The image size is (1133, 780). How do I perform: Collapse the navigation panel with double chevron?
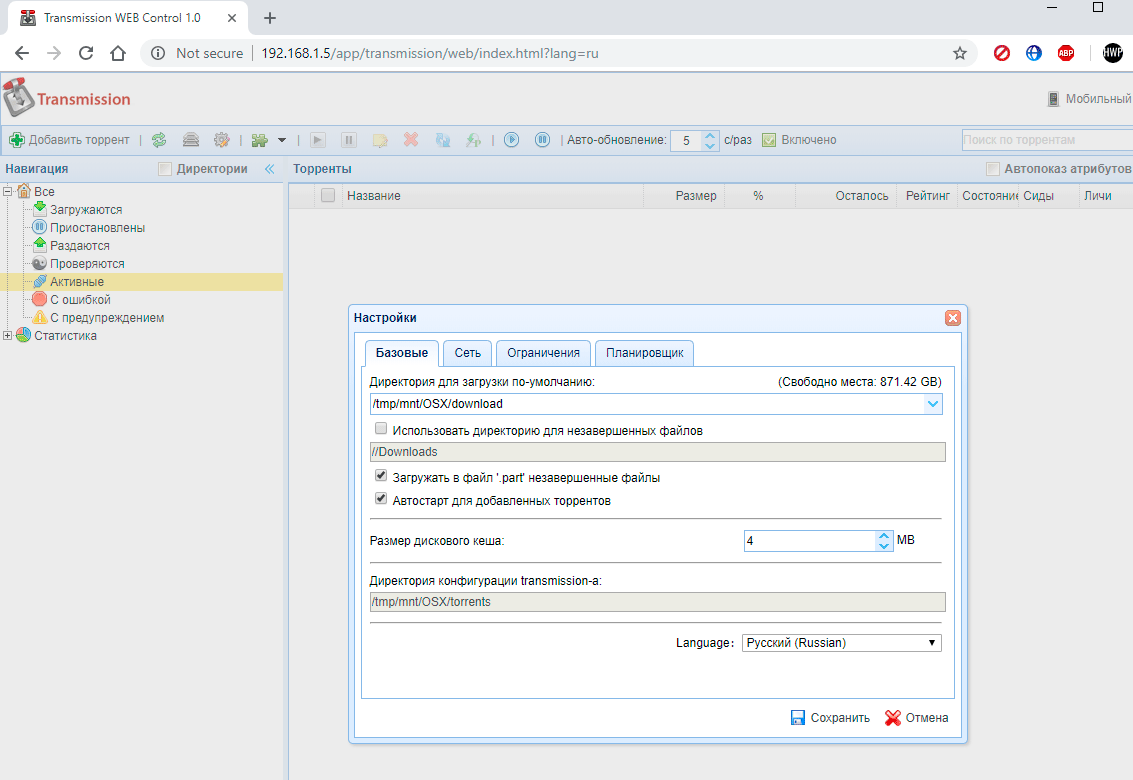click(x=269, y=169)
